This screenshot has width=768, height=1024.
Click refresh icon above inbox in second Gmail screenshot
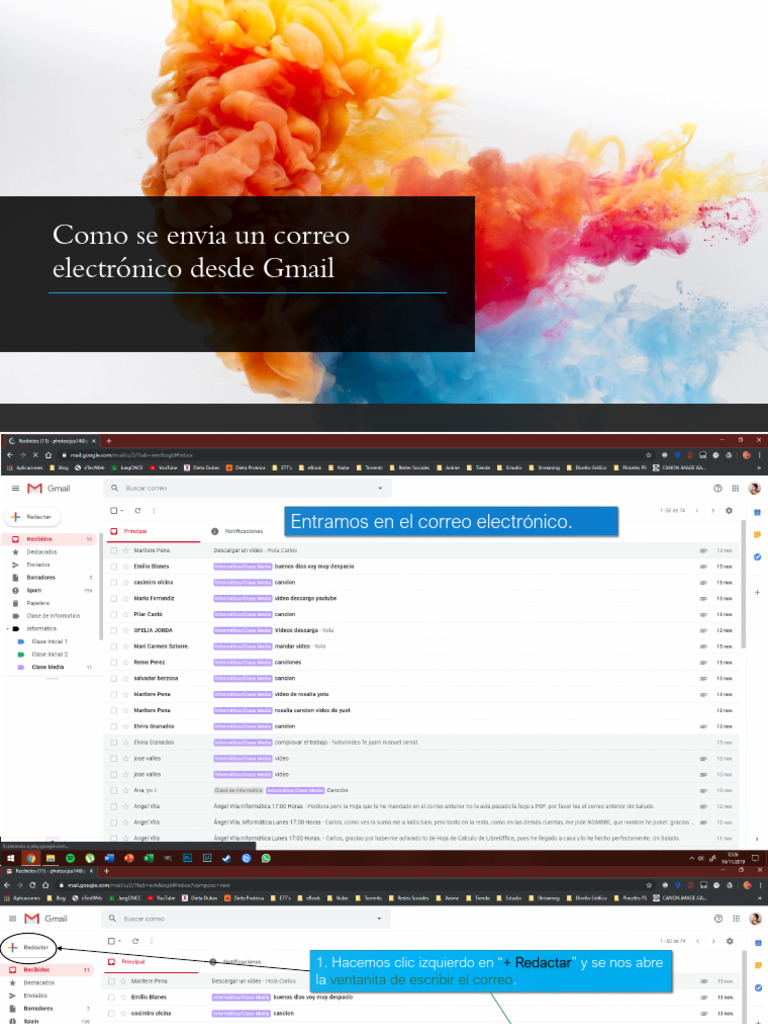[136, 941]
